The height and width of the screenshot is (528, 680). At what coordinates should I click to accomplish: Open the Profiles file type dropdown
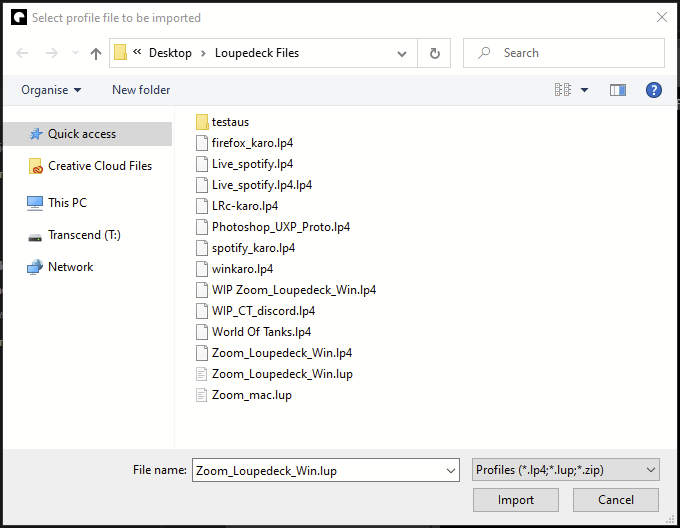point(565,470)
